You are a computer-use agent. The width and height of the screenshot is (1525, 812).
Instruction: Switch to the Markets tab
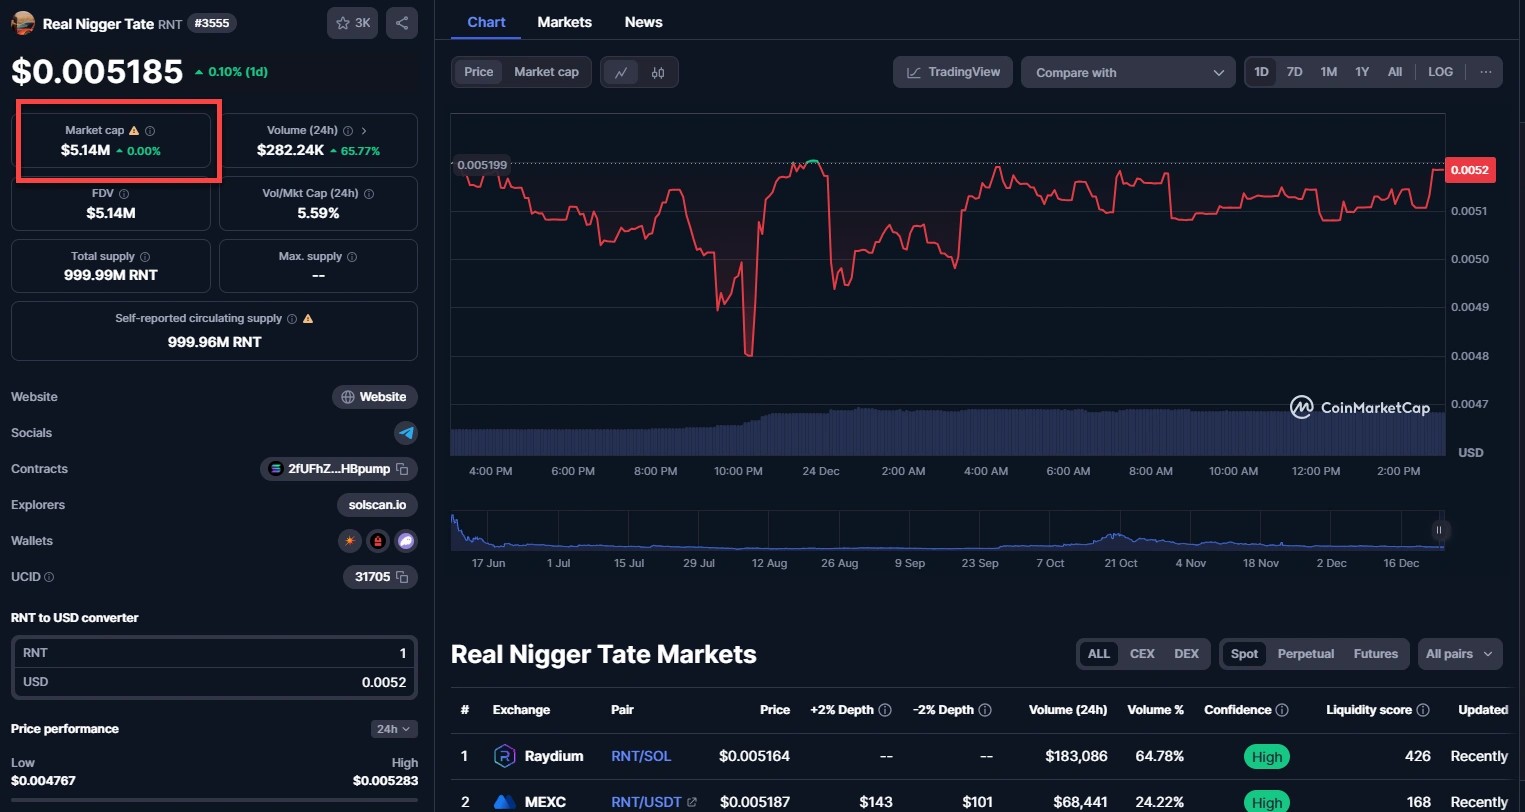(564, 21)
